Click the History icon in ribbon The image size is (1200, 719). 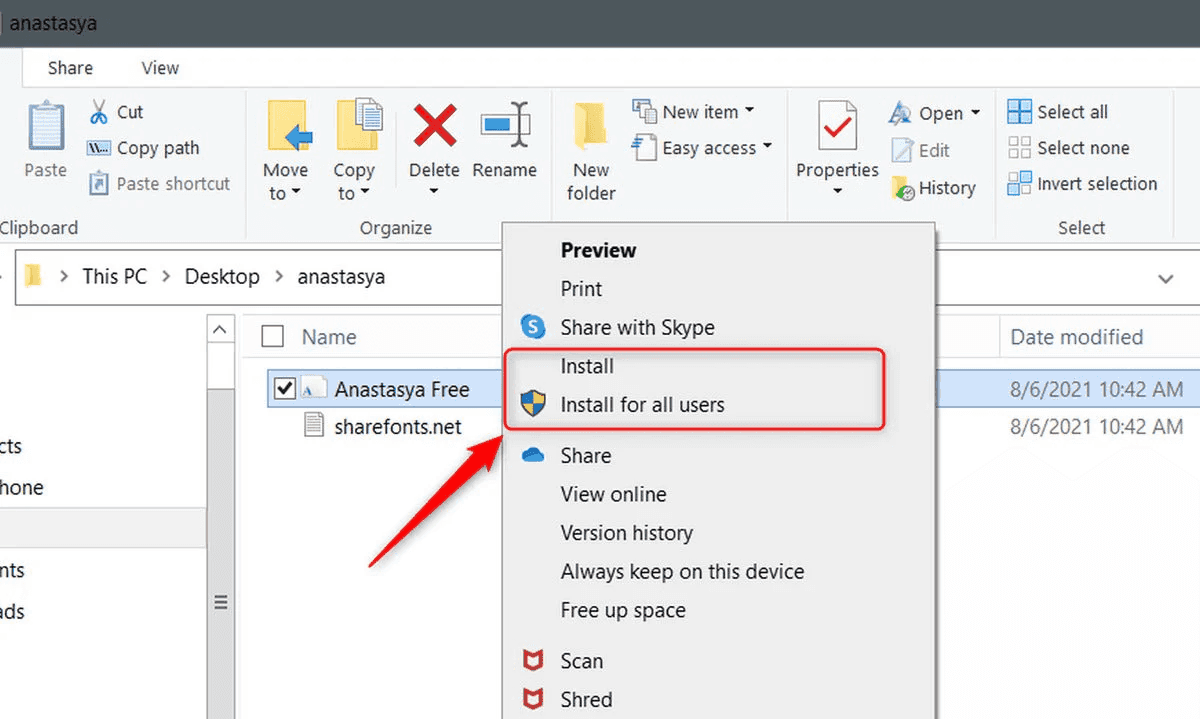click(903, 188)
